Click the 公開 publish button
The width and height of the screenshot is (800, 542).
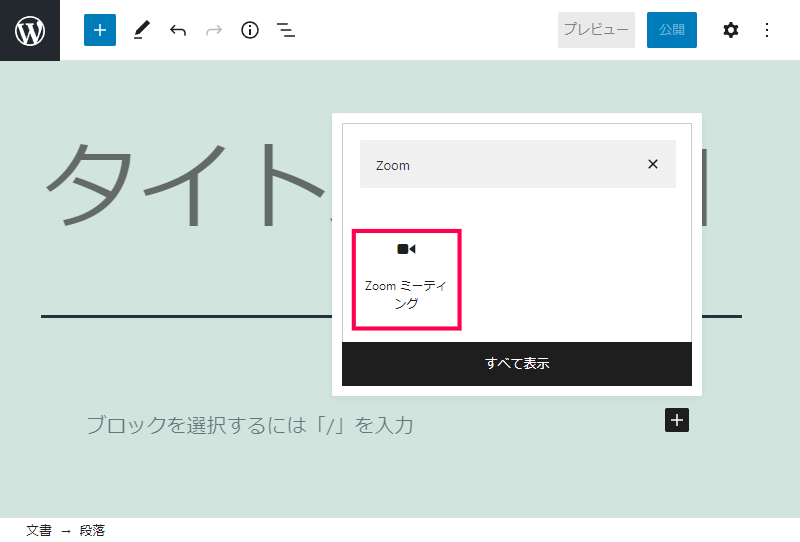click(671, 30)
